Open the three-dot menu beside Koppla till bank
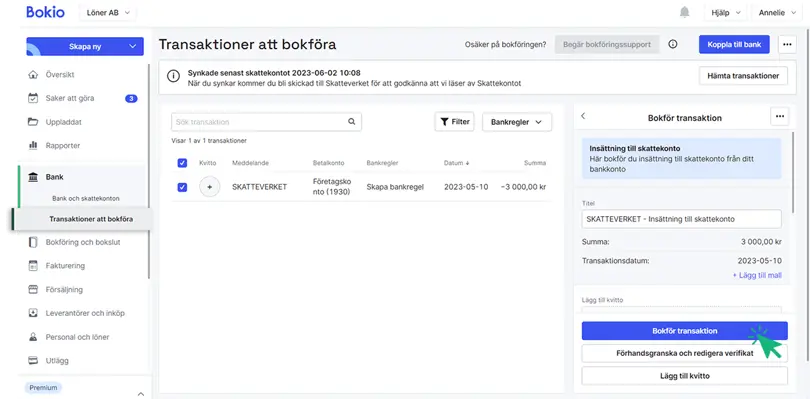810x399 pixels. [787, 44]
